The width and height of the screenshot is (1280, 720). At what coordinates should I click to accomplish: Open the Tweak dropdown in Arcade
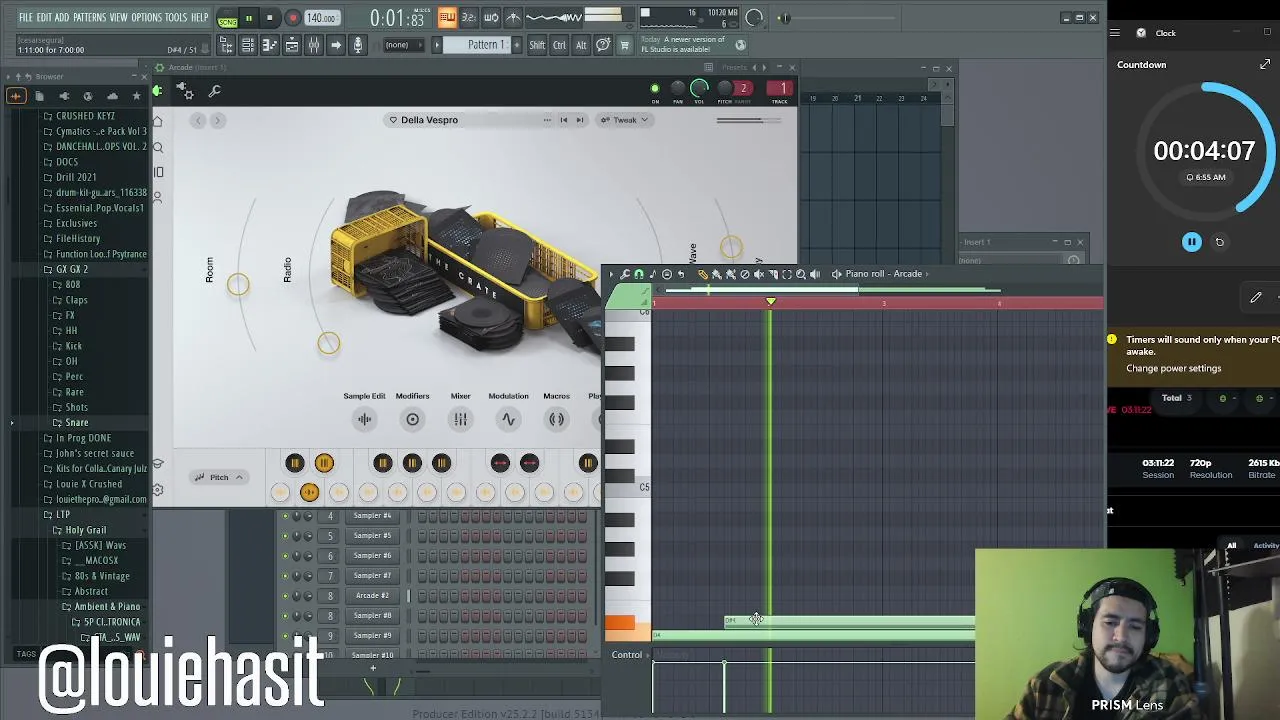[x=625, y=120]
